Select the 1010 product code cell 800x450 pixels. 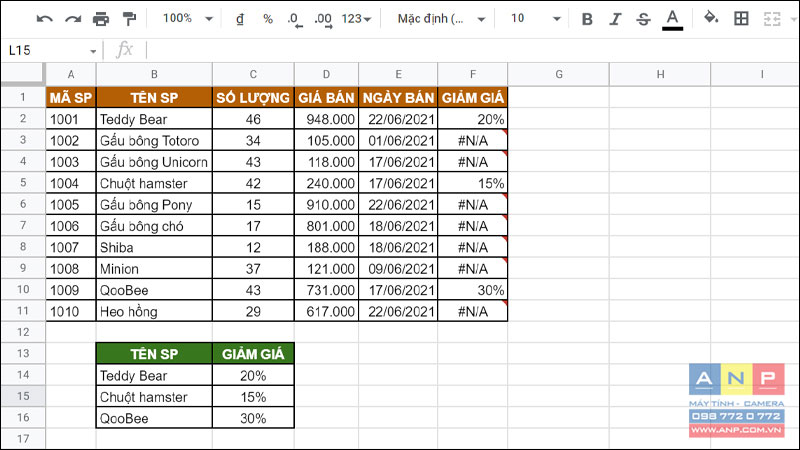(x=71, y=311)
